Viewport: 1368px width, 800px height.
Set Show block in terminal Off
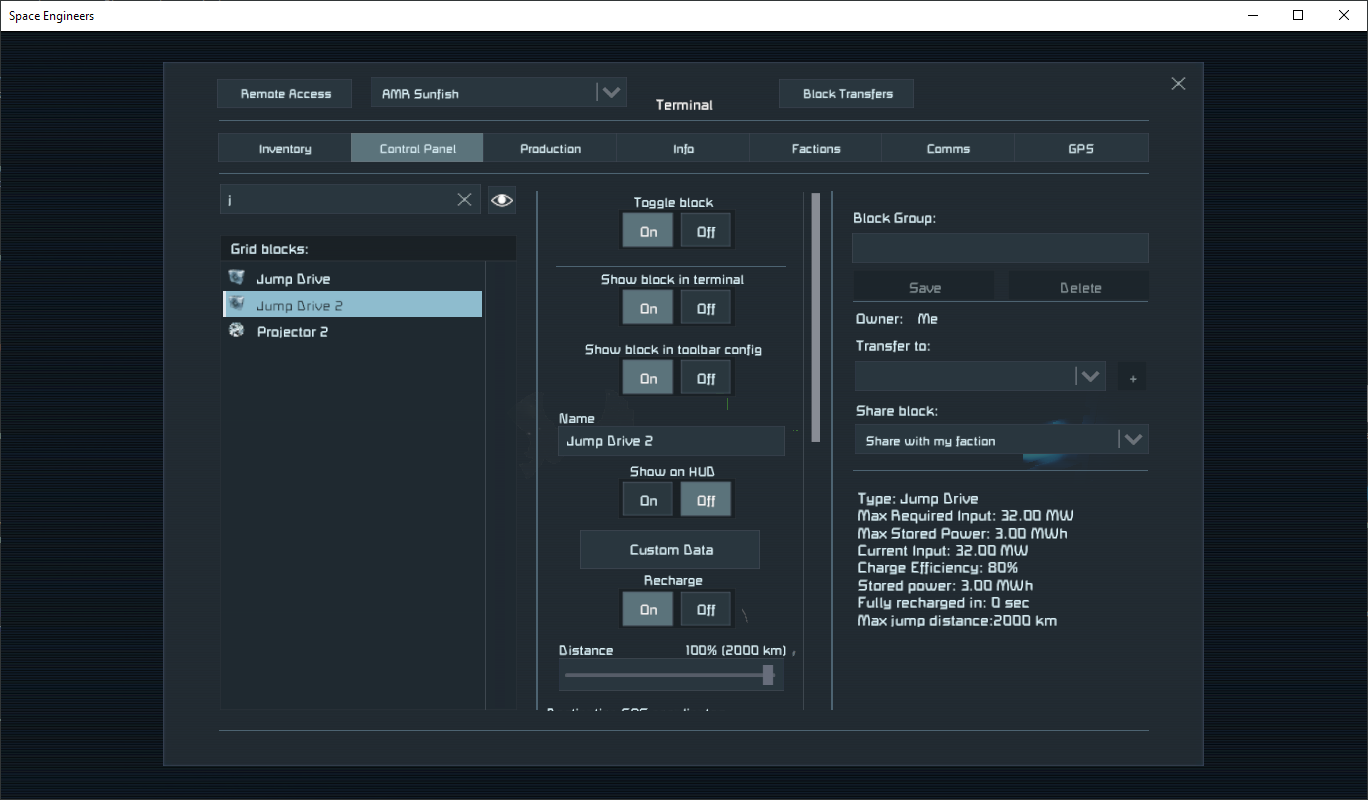click(706, 308)
